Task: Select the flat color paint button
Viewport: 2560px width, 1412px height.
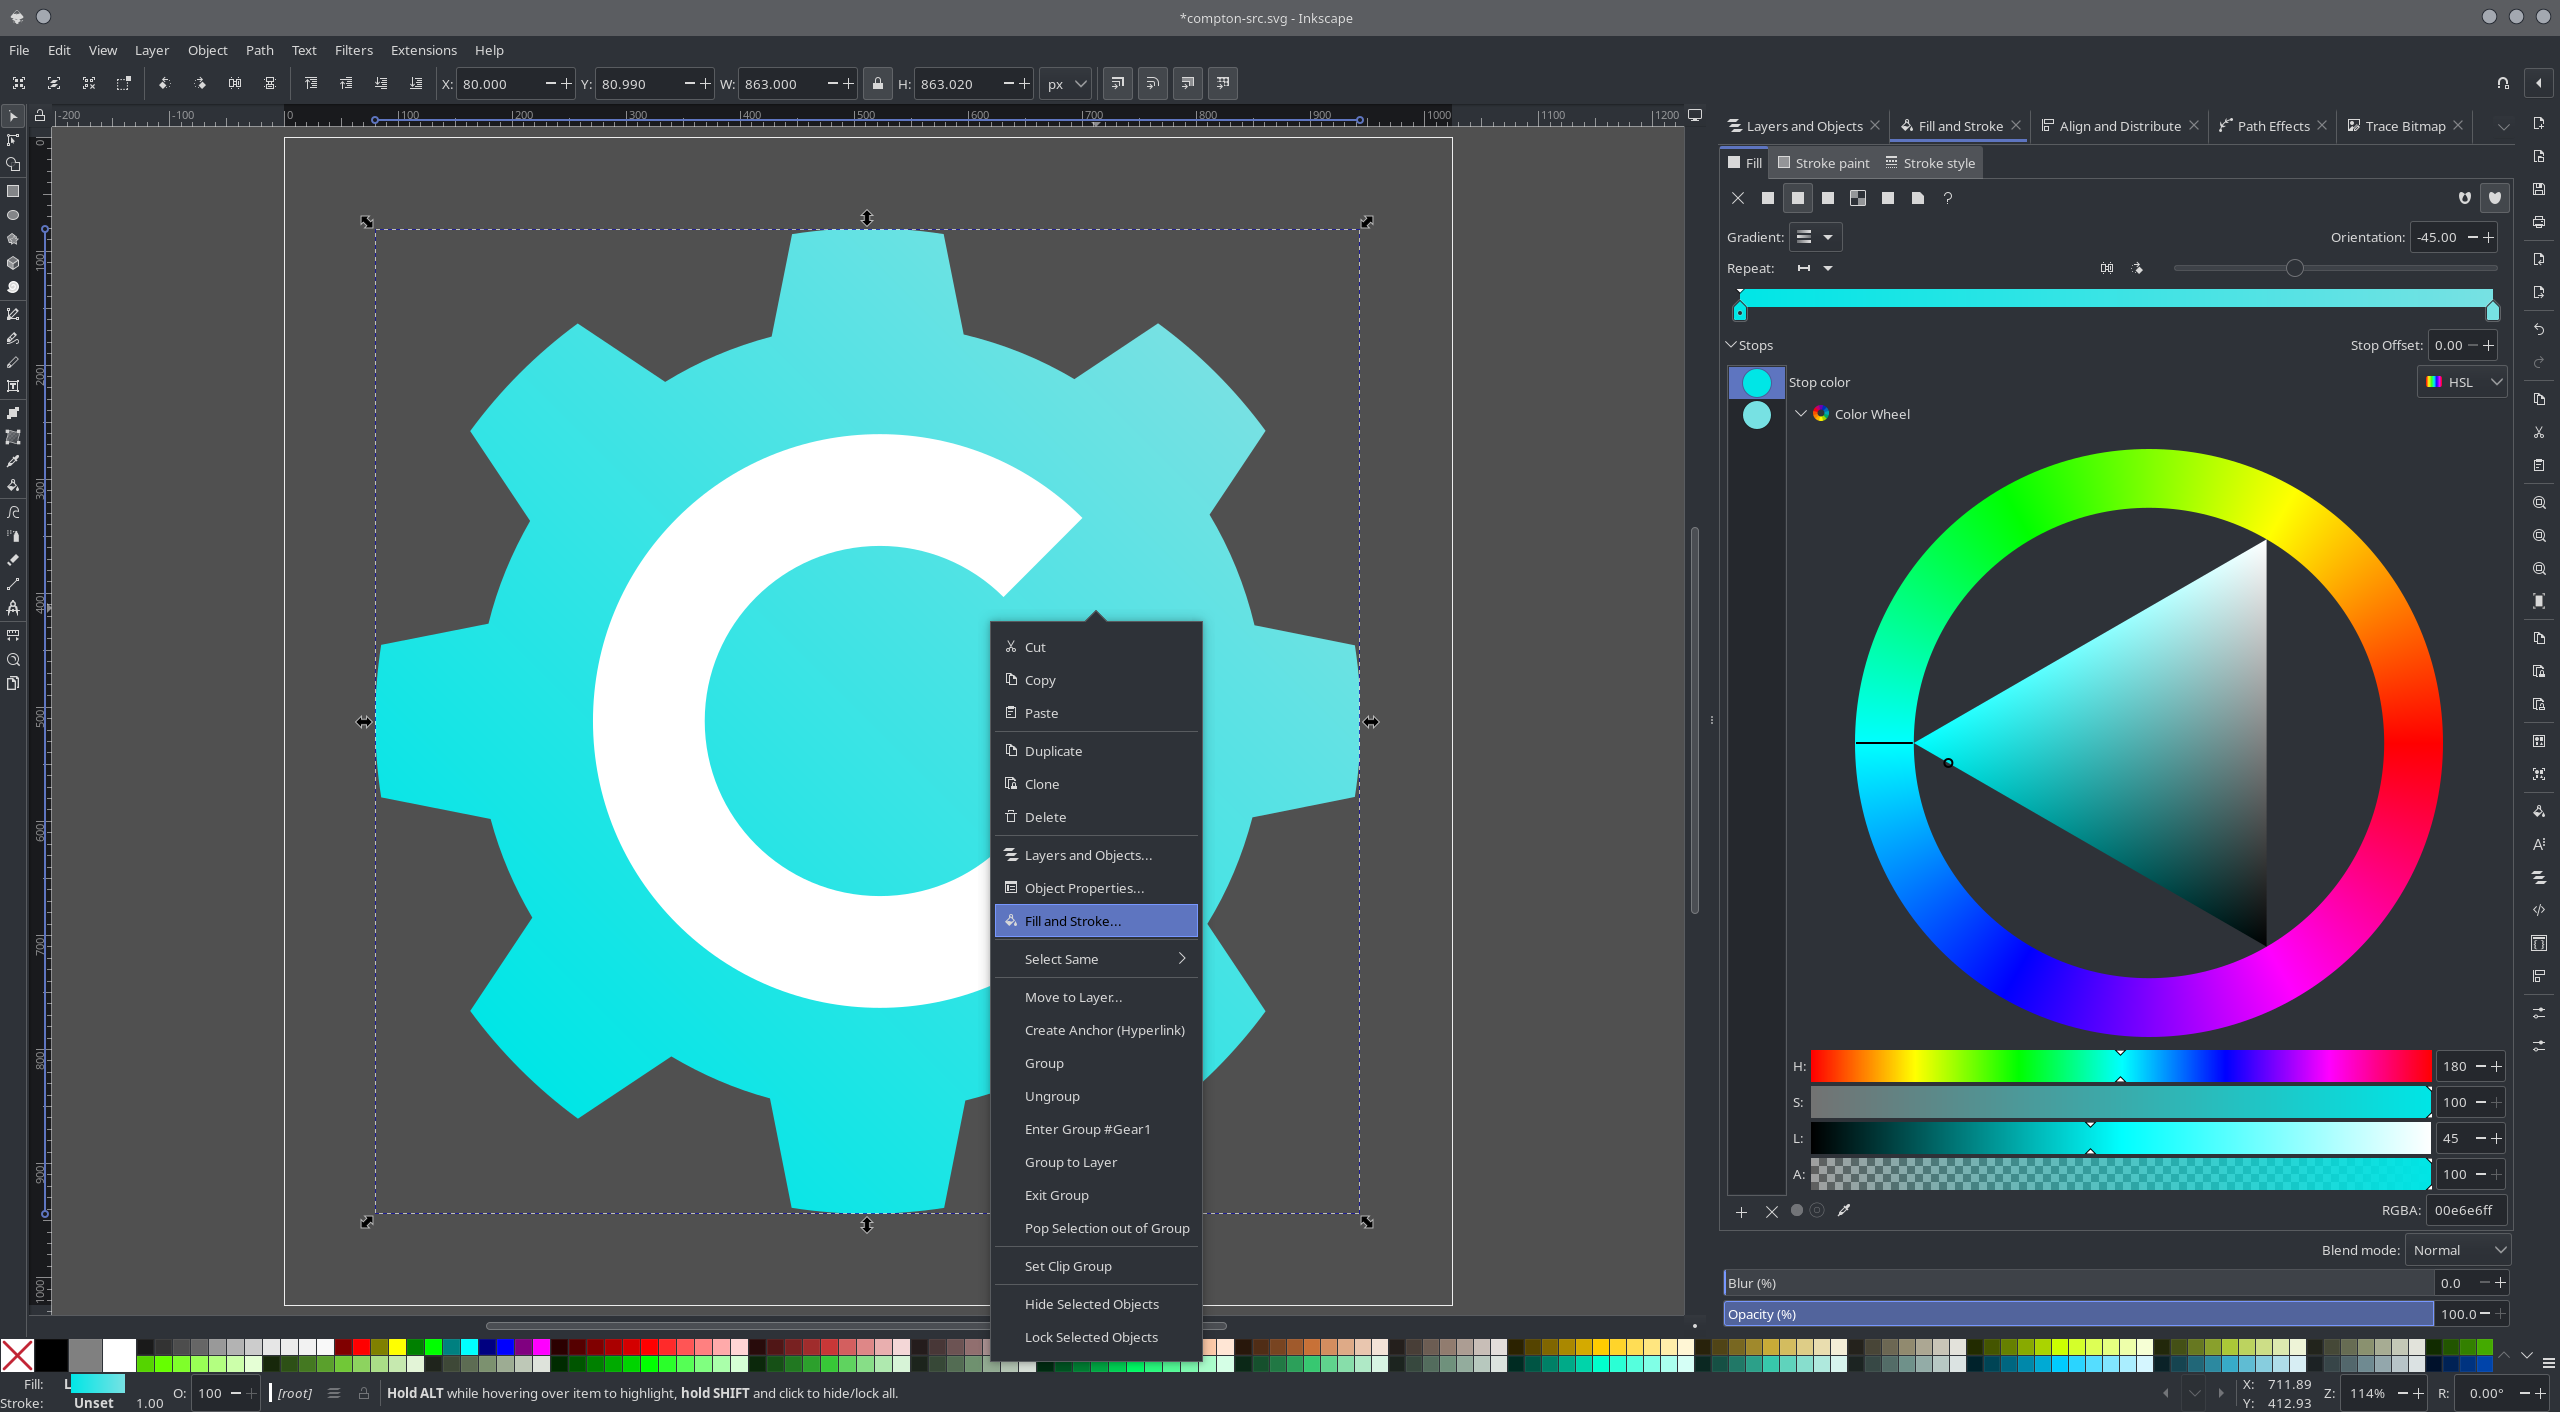Action: [1768, 198]
